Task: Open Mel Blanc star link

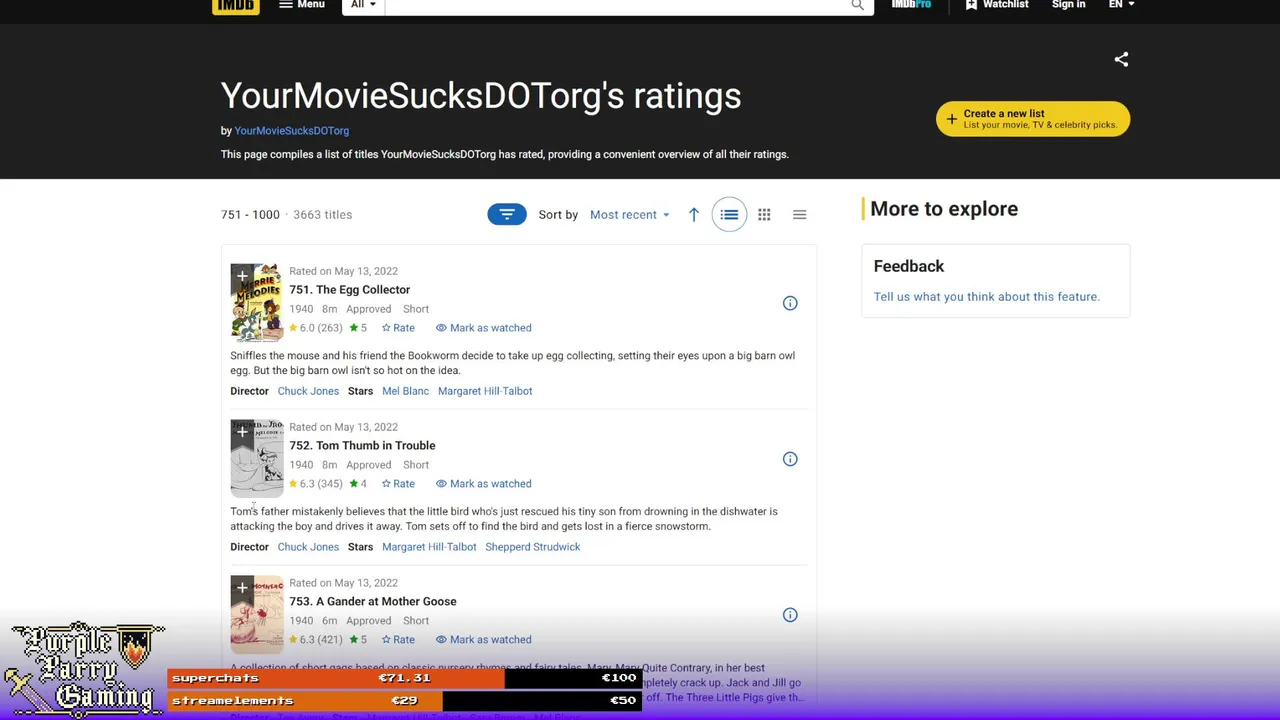Action: [x=405, y=391]
